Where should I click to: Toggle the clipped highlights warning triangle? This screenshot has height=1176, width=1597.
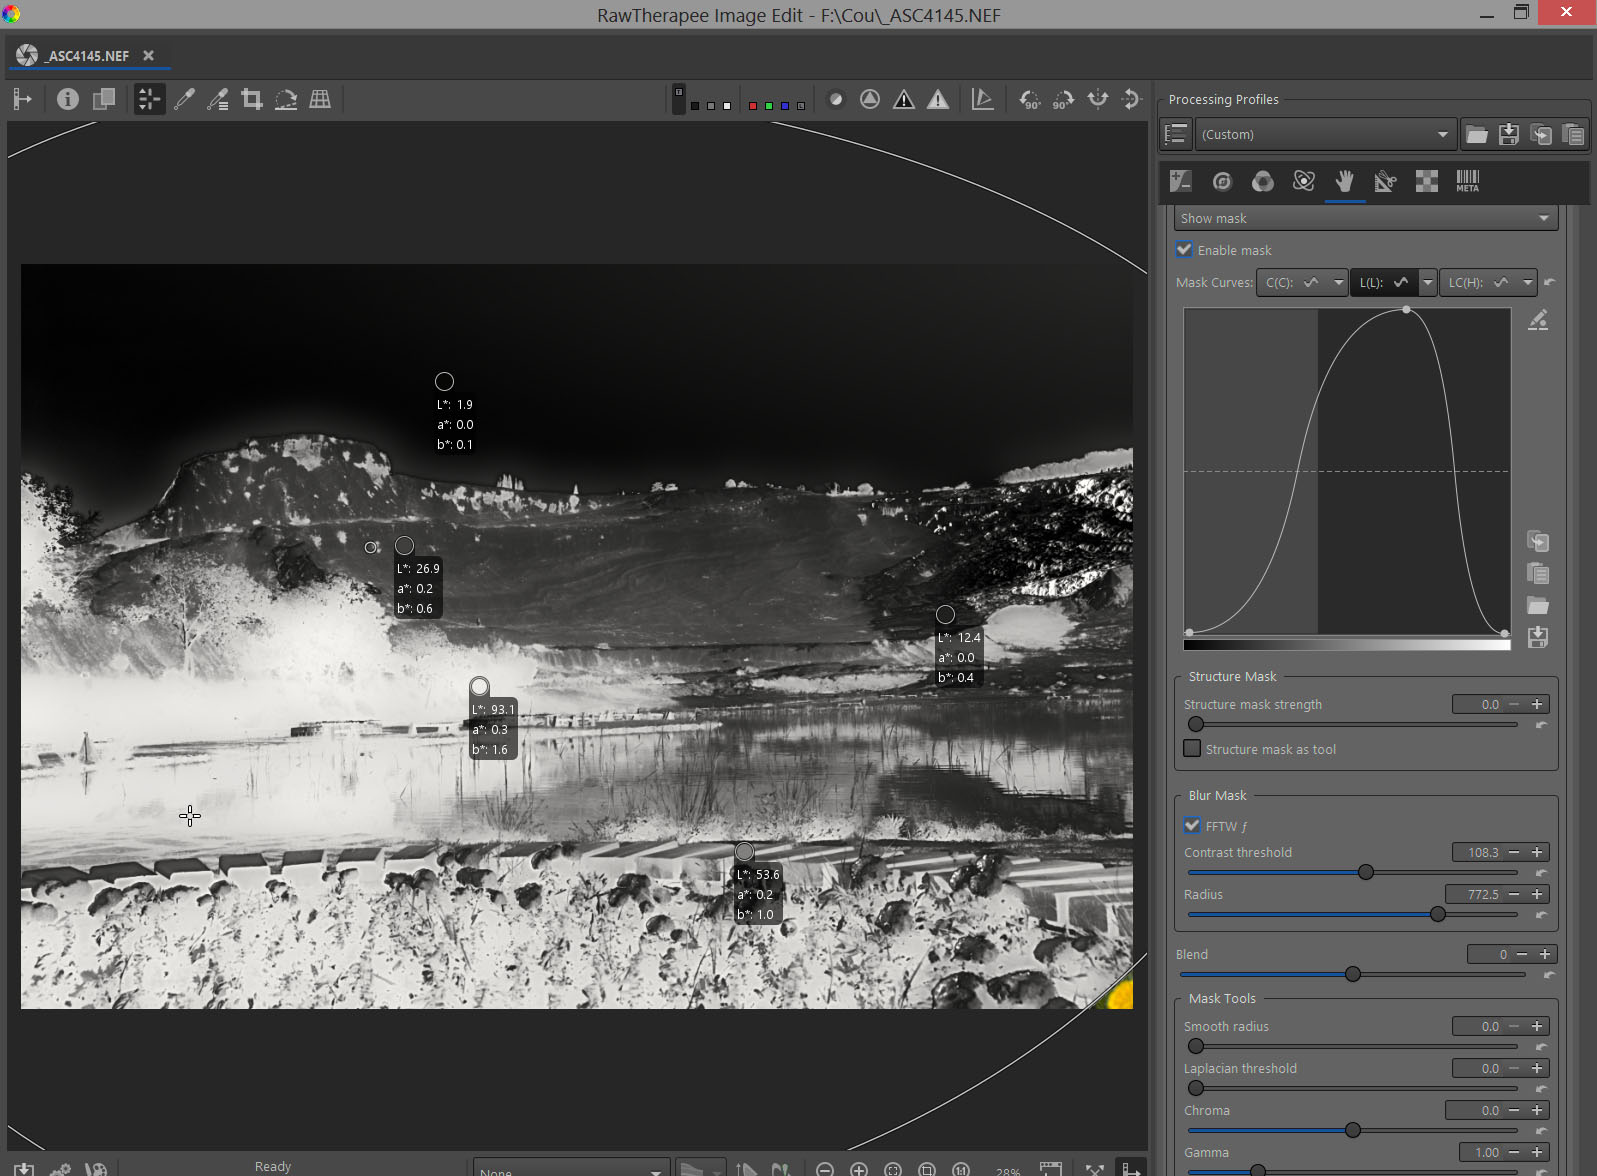[x=937, y=99]
